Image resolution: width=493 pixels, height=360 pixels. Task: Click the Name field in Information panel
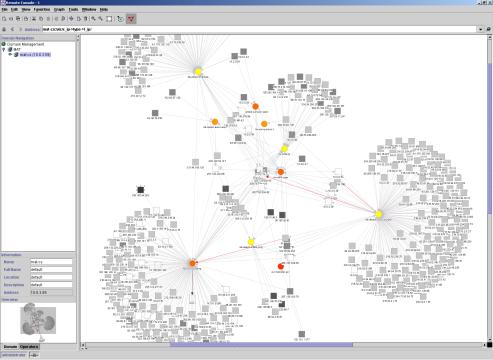coord(51,262)
